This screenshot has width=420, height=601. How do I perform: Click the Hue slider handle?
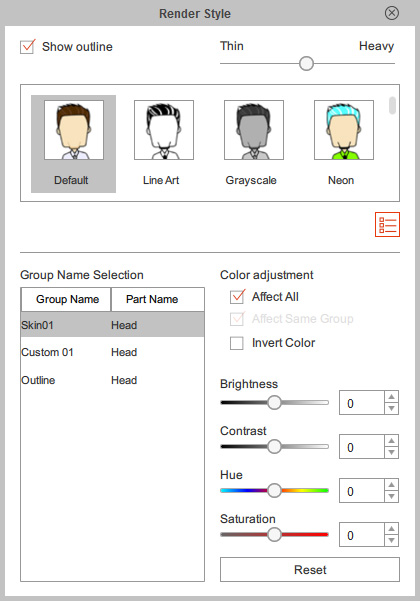[x=274, y=491]
